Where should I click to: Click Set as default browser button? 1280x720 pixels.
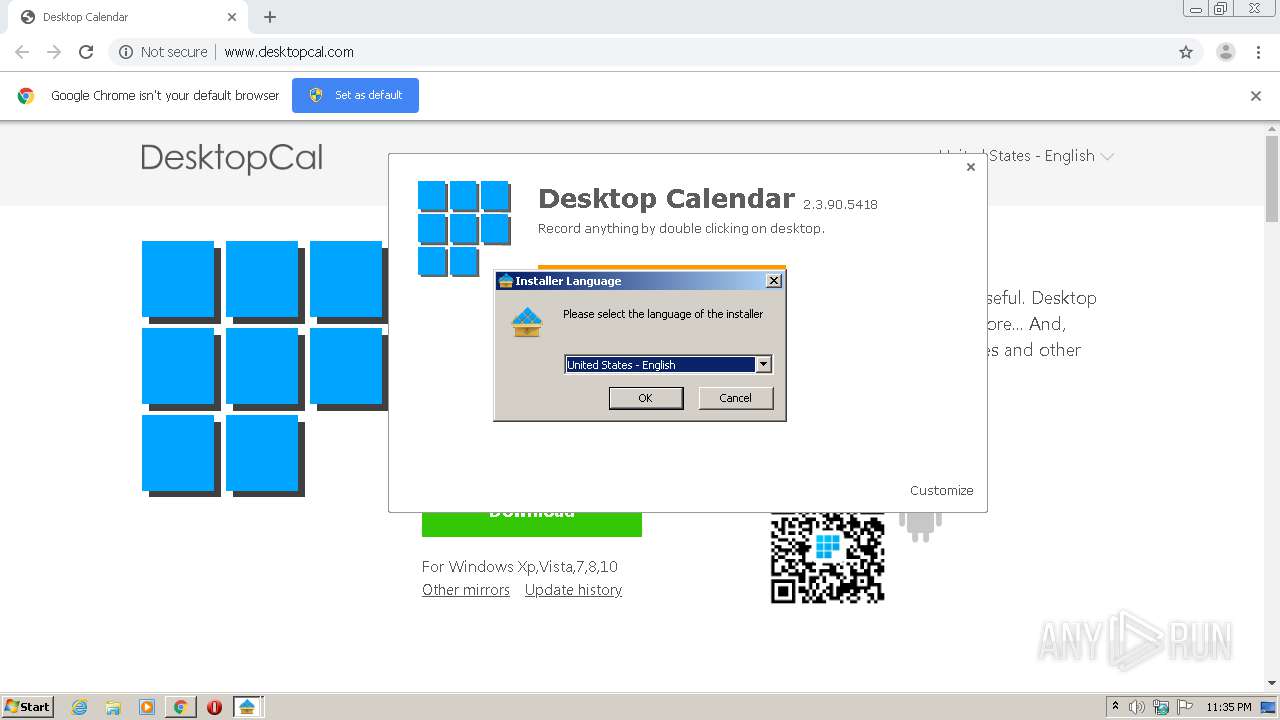[x=355, y=95]
